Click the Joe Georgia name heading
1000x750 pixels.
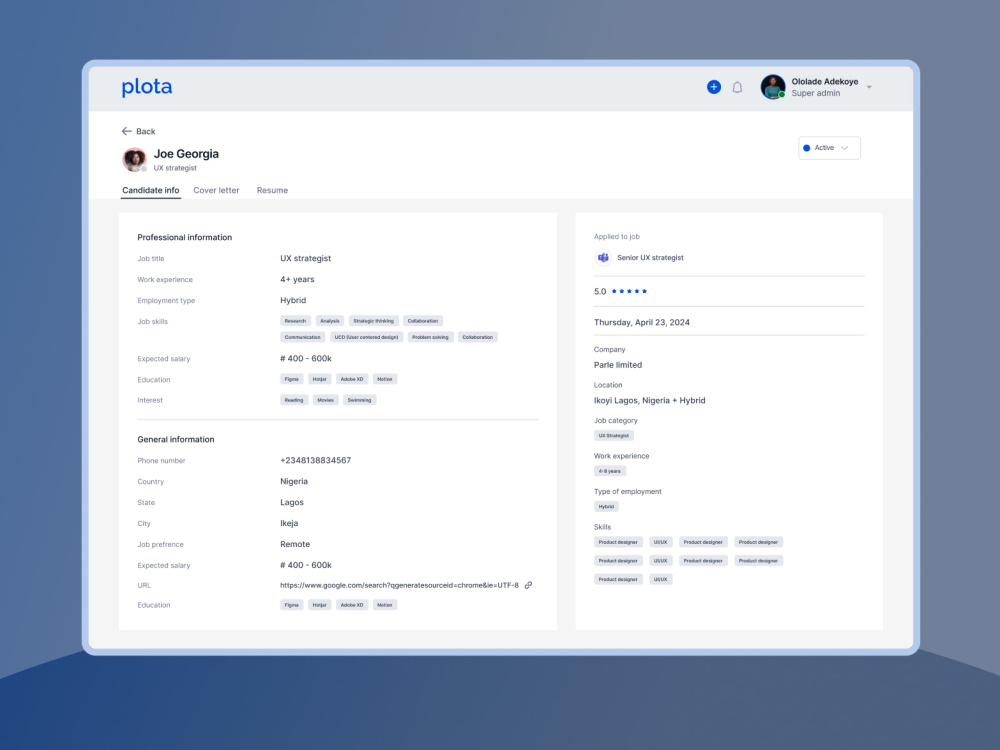pos(186,154)
